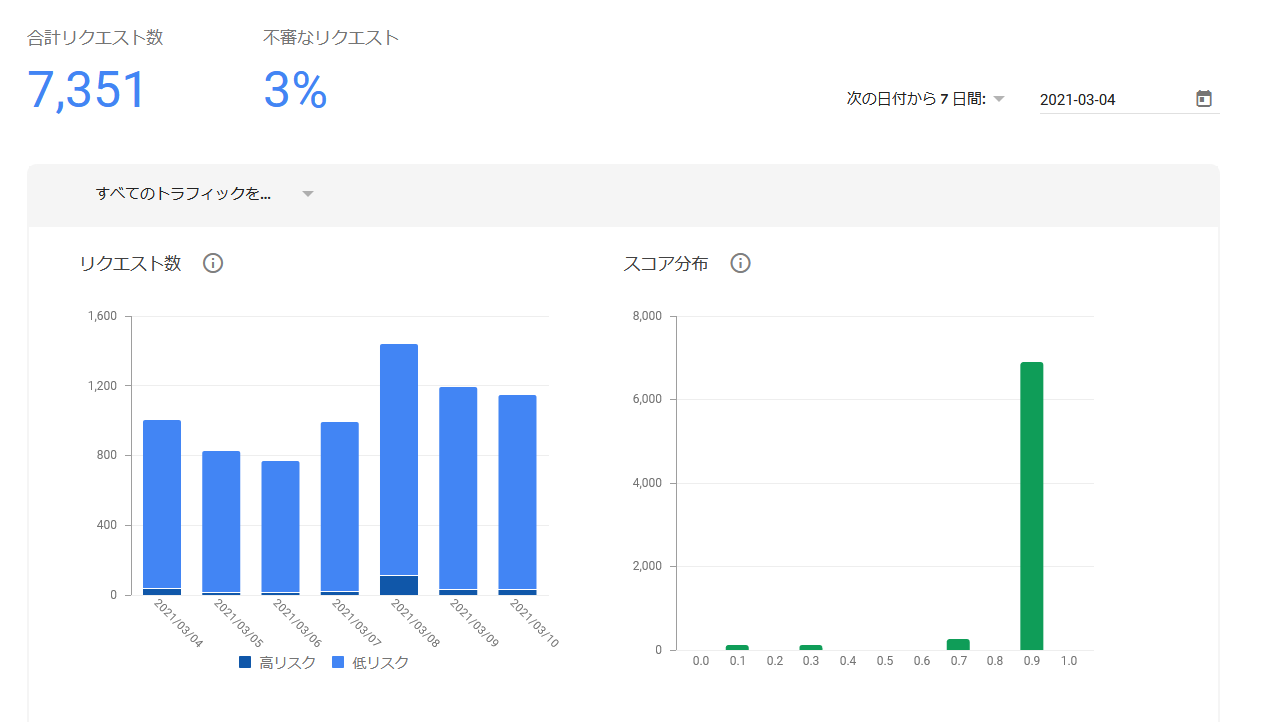
Task: Click the 0.7 score distribution bar
Action: pos(958,645)
